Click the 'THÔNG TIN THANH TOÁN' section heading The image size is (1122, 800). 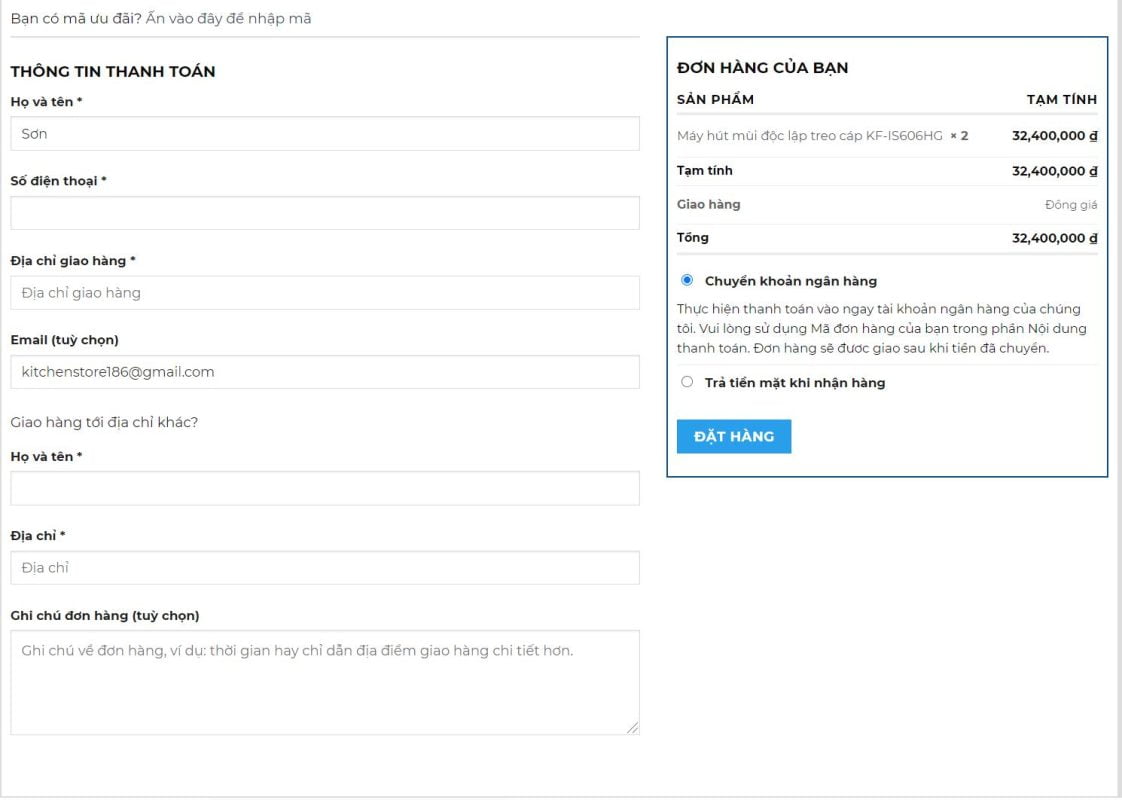point(112,72)
